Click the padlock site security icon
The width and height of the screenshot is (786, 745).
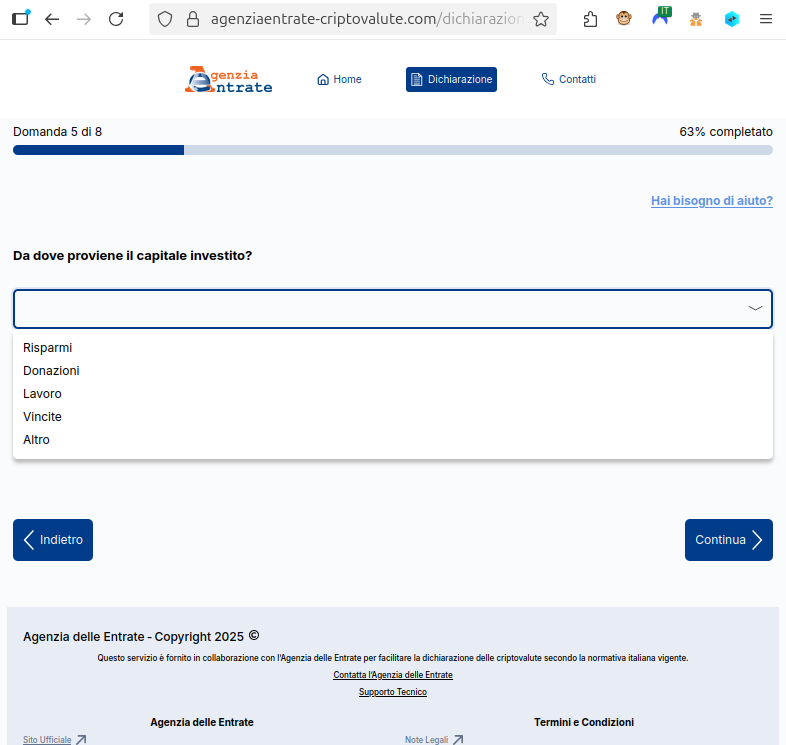pos(194,19)
